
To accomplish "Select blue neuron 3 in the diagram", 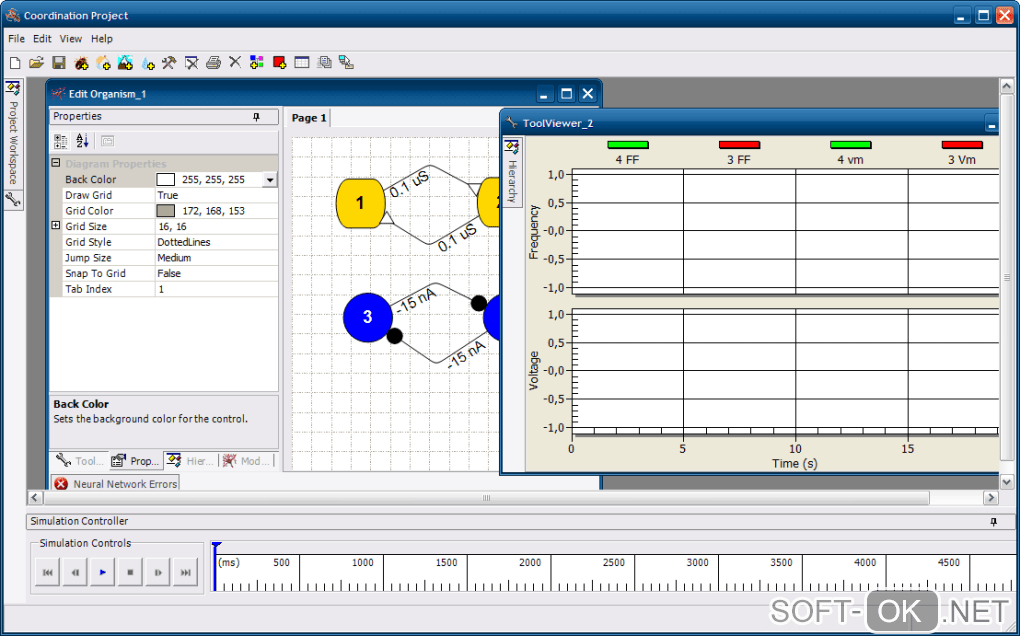I will pos(368,317).
